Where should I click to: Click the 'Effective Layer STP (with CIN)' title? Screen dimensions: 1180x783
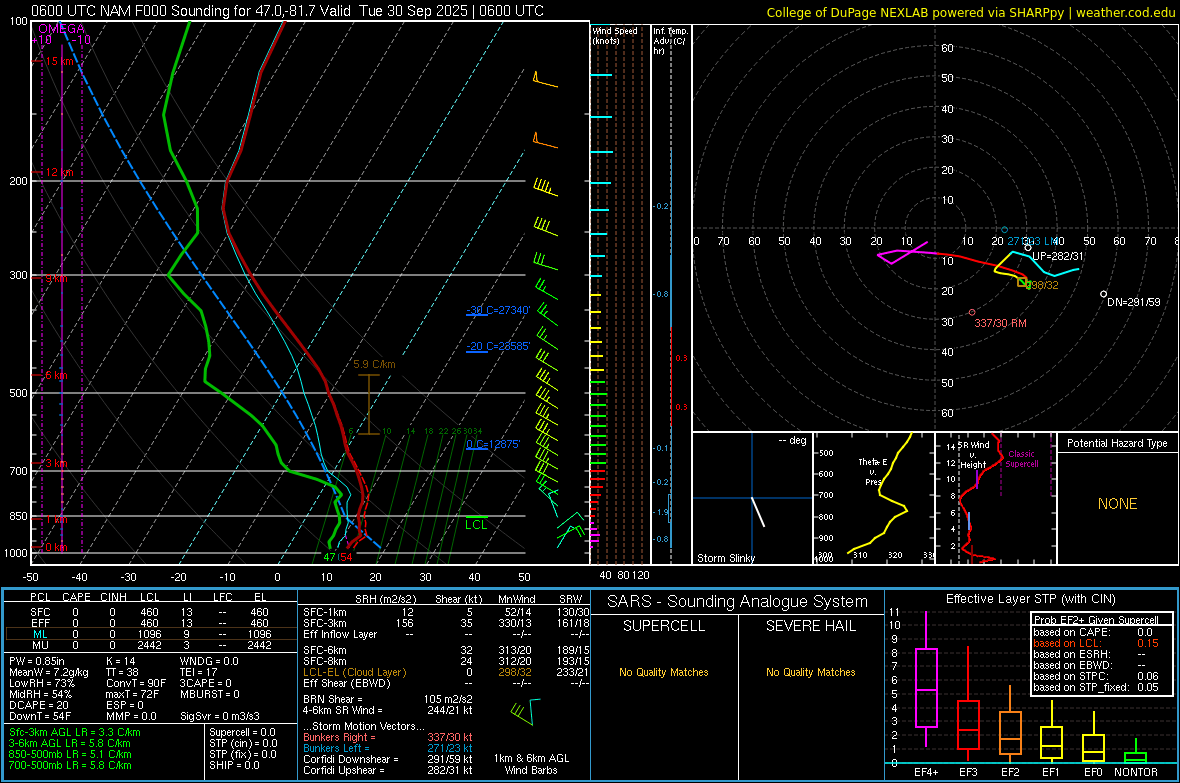pos(1030,599)
